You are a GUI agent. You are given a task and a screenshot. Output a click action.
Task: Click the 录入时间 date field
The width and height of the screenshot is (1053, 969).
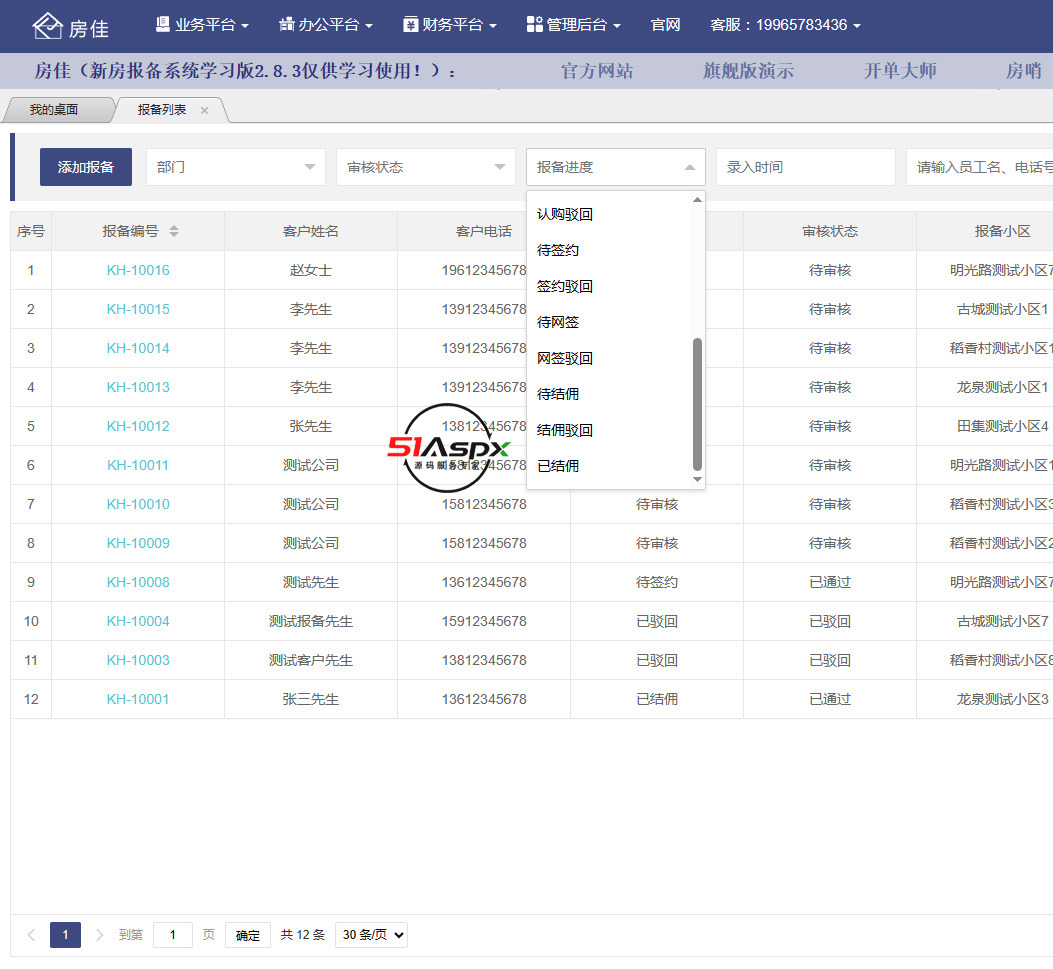click(805, 167)
